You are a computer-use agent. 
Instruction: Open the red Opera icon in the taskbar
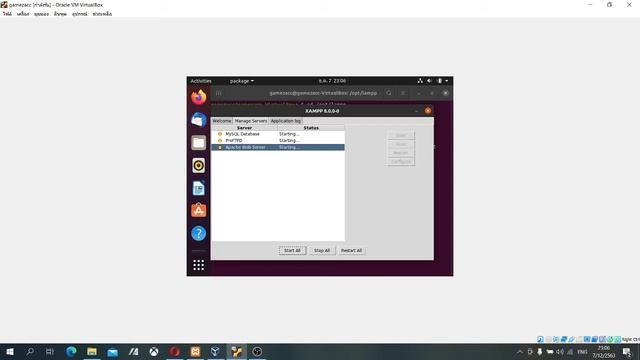(175, 351)
